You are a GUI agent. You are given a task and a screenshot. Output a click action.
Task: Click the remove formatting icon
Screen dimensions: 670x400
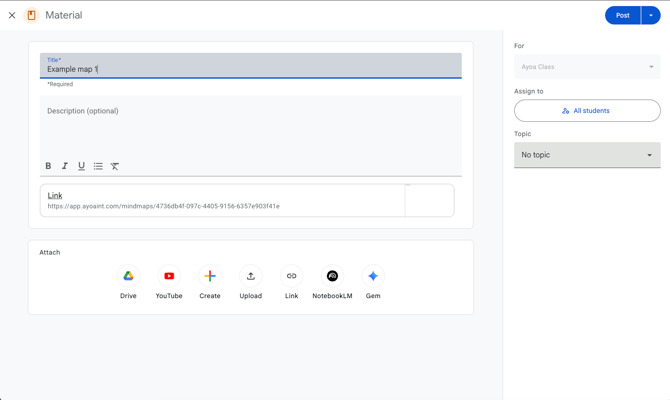(x=115, y=166)
